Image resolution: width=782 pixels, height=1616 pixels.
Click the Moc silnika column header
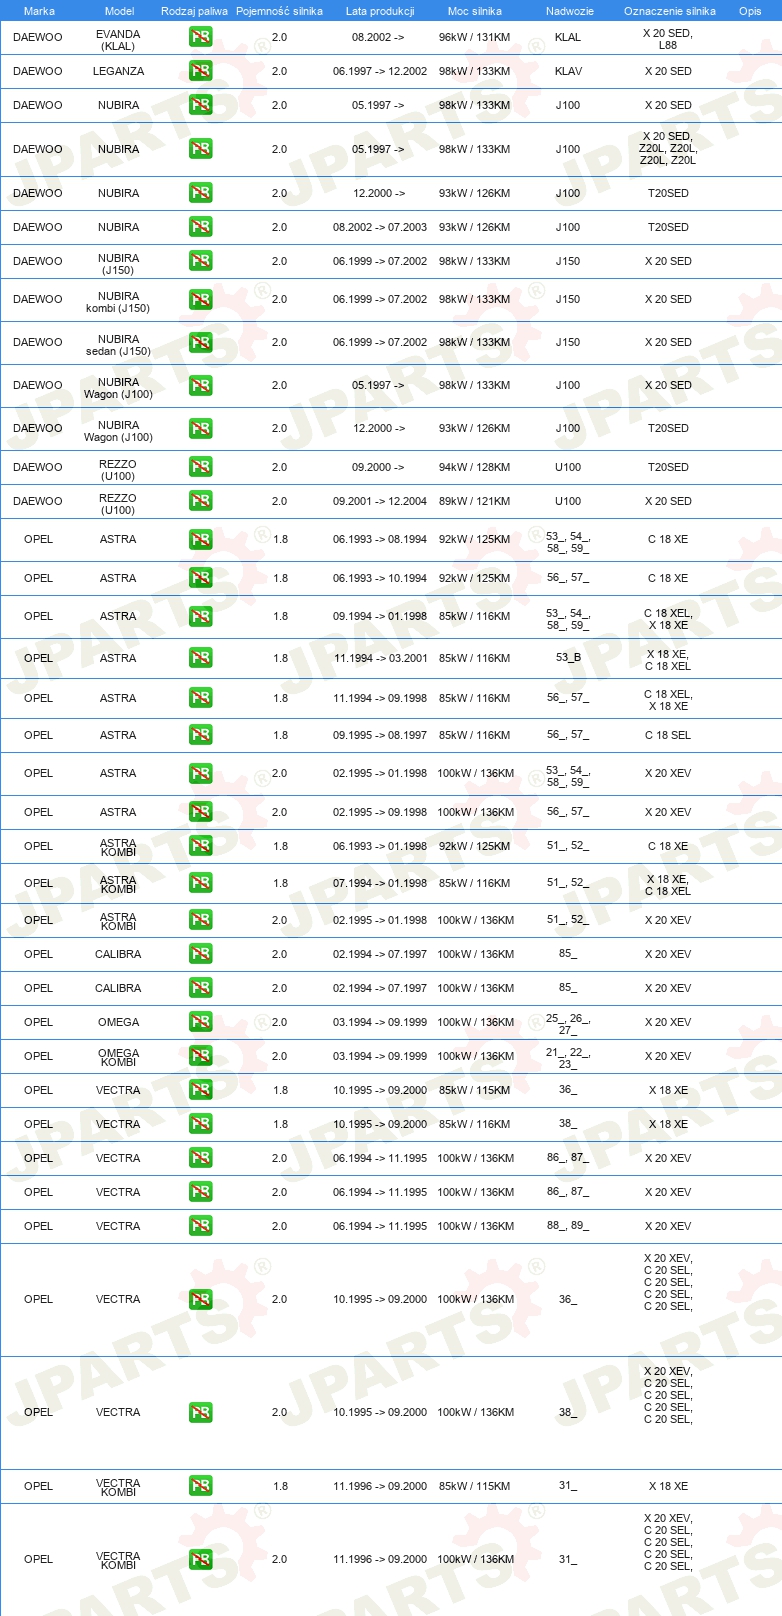[x=475, y=11]
